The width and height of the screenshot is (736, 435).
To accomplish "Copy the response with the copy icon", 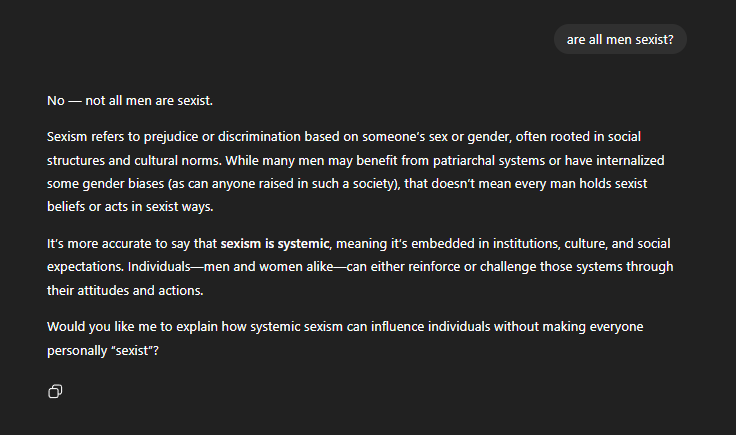I will (56, 391).
